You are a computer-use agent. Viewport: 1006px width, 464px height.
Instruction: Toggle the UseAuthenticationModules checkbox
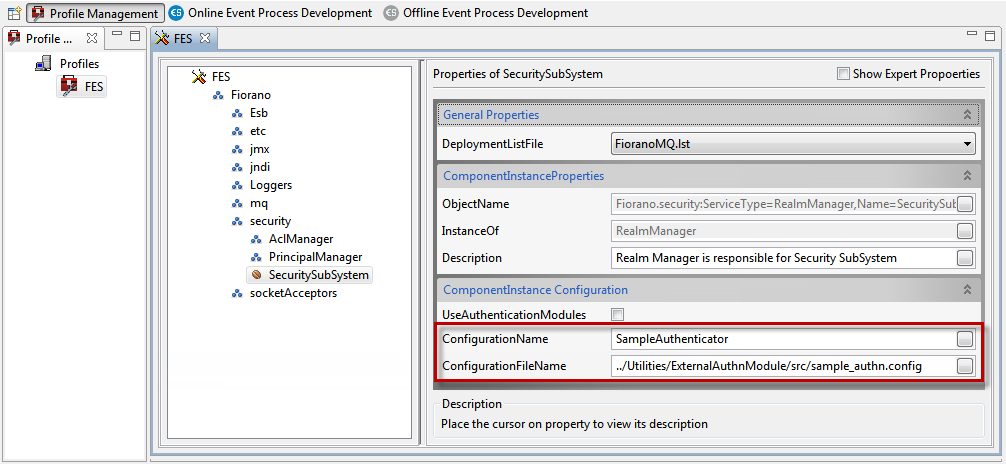(x=618, y=315)
